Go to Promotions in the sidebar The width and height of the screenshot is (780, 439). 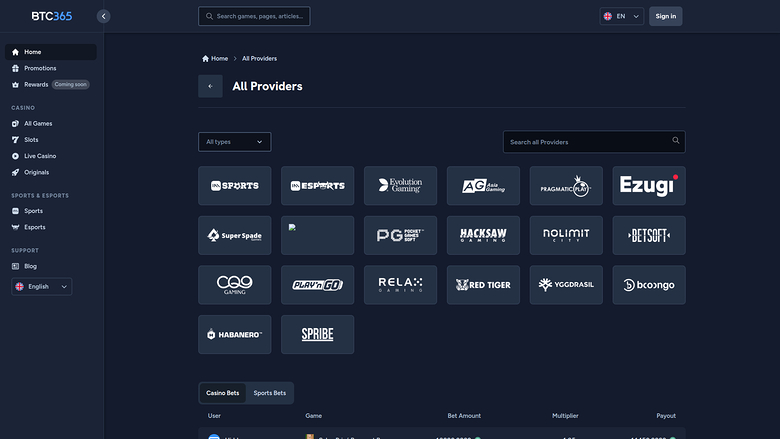tap(40, 68)
